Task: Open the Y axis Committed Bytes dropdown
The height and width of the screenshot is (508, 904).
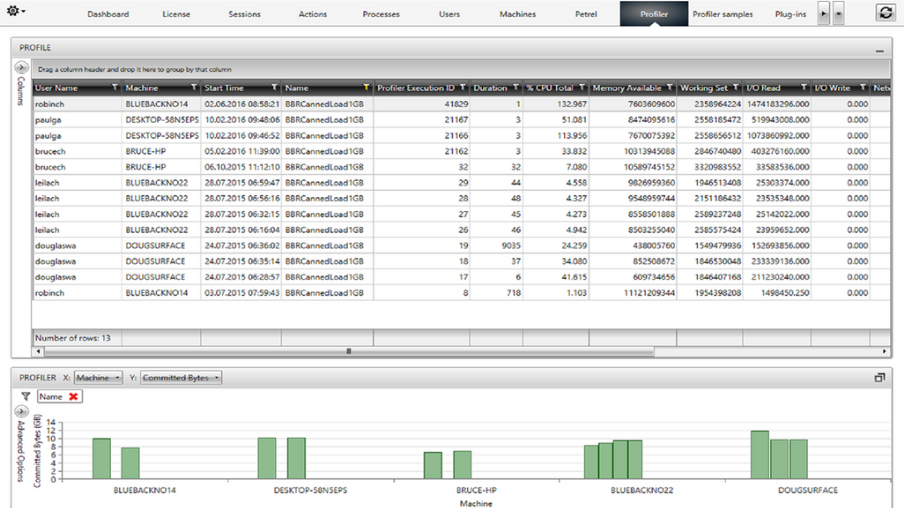Action: click(x=181, y=378)
